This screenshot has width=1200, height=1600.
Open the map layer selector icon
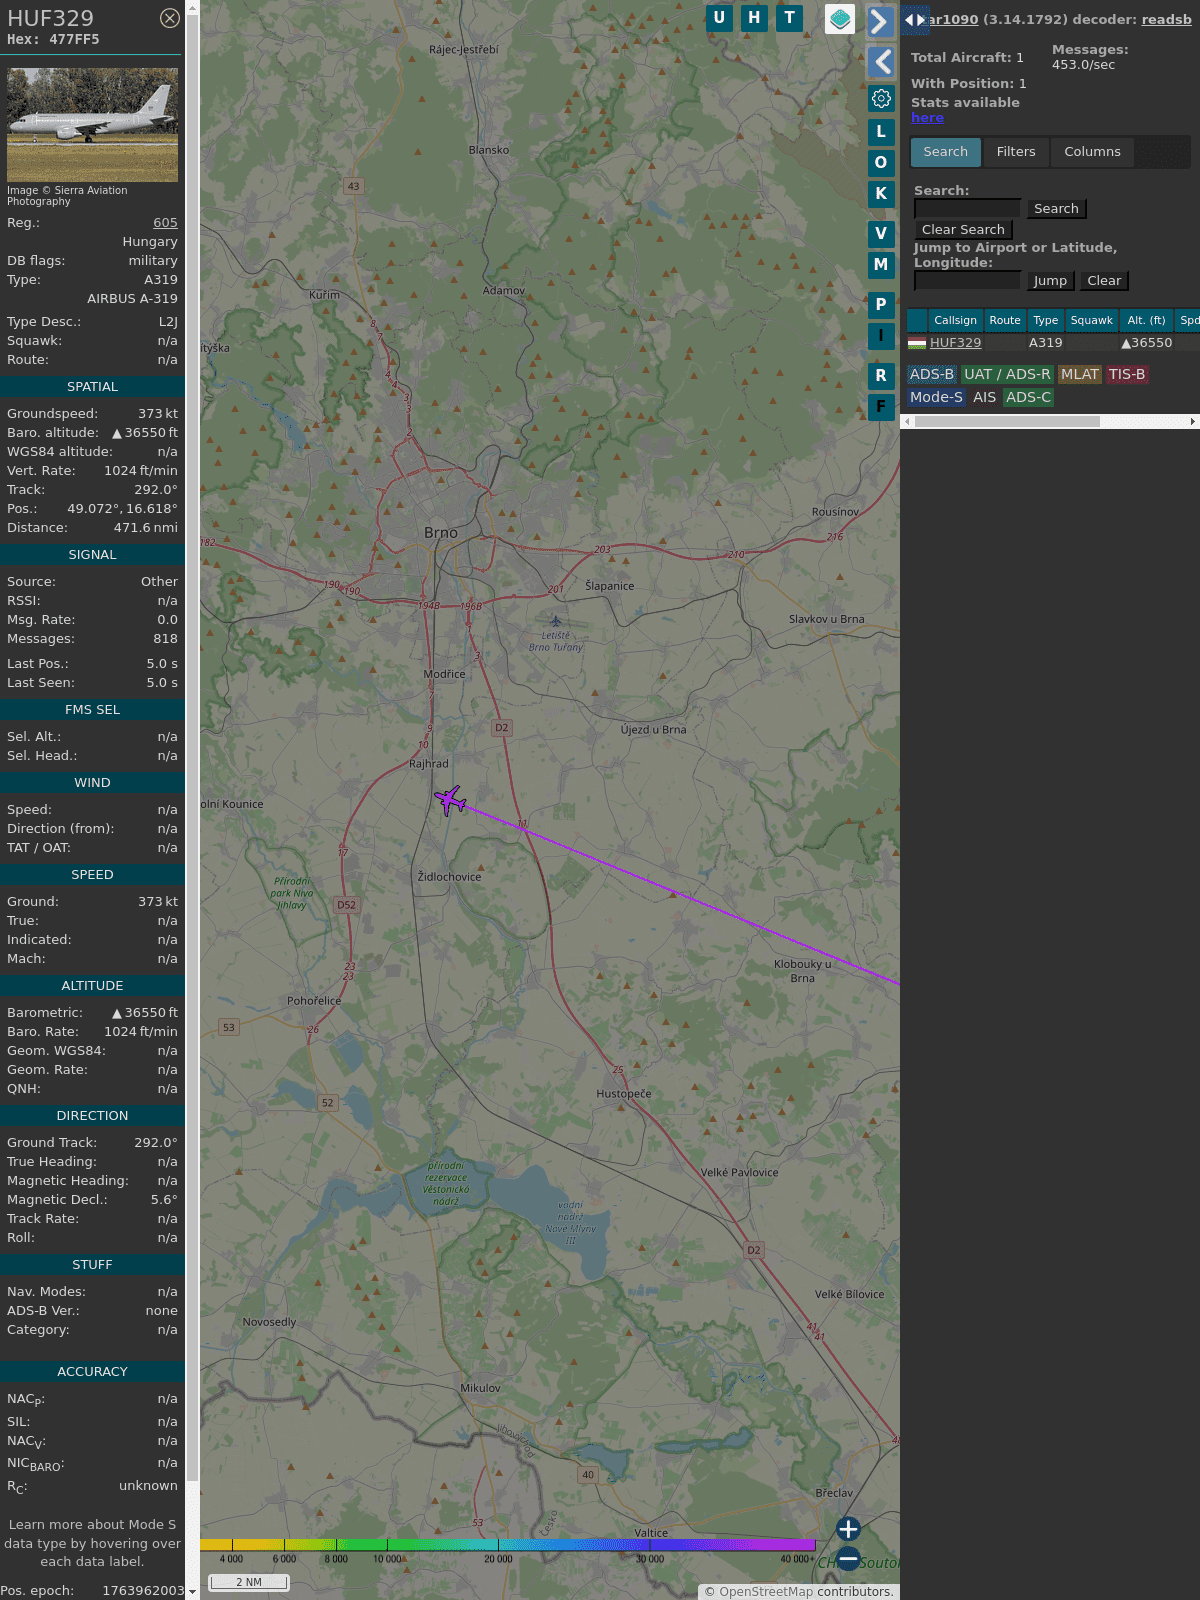pyautogui.click(x=840, y=18)
